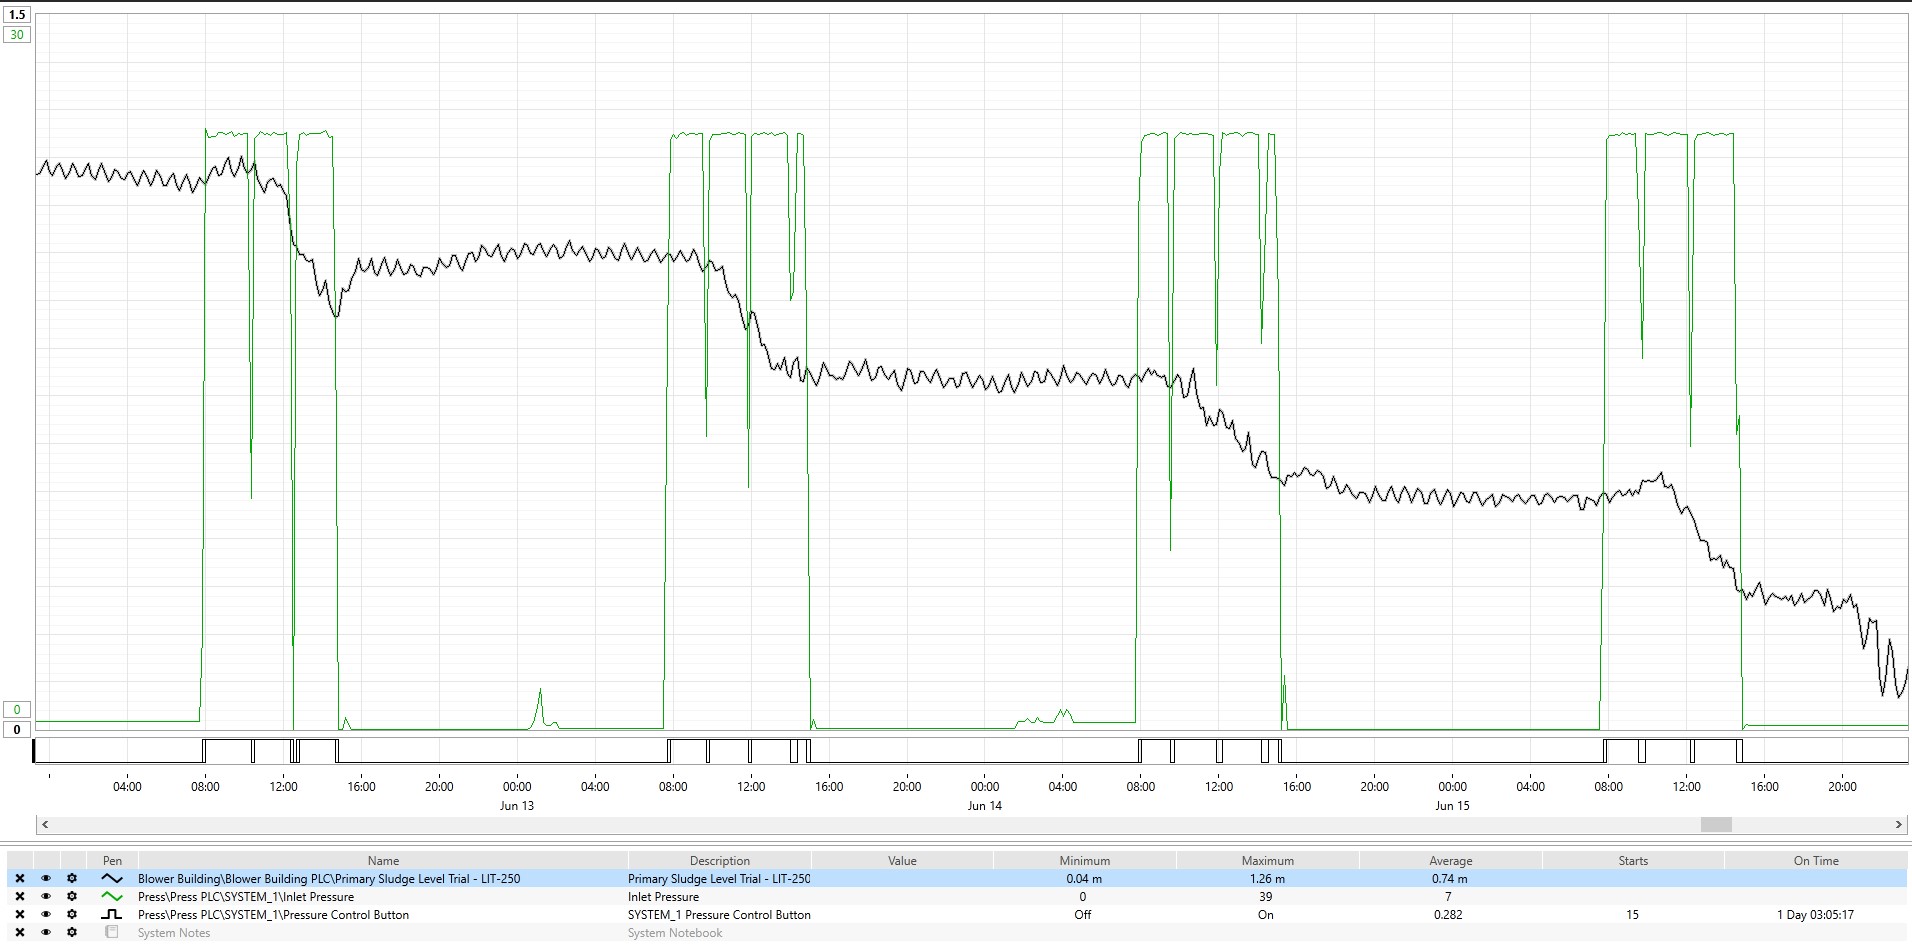Hide the Primary Sludge Level Trial trace
The height and width of the screenshot is (948, 1912).
(46, 879)
